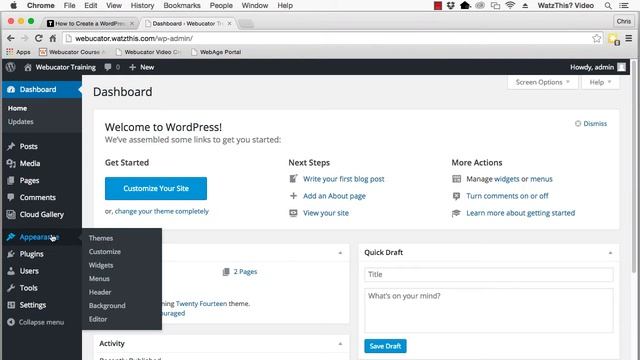Viewport: 640px width, 360px height.
Task: Expand the Help dropdown tab
Action: pyautogui.click(x=600, y=82)
